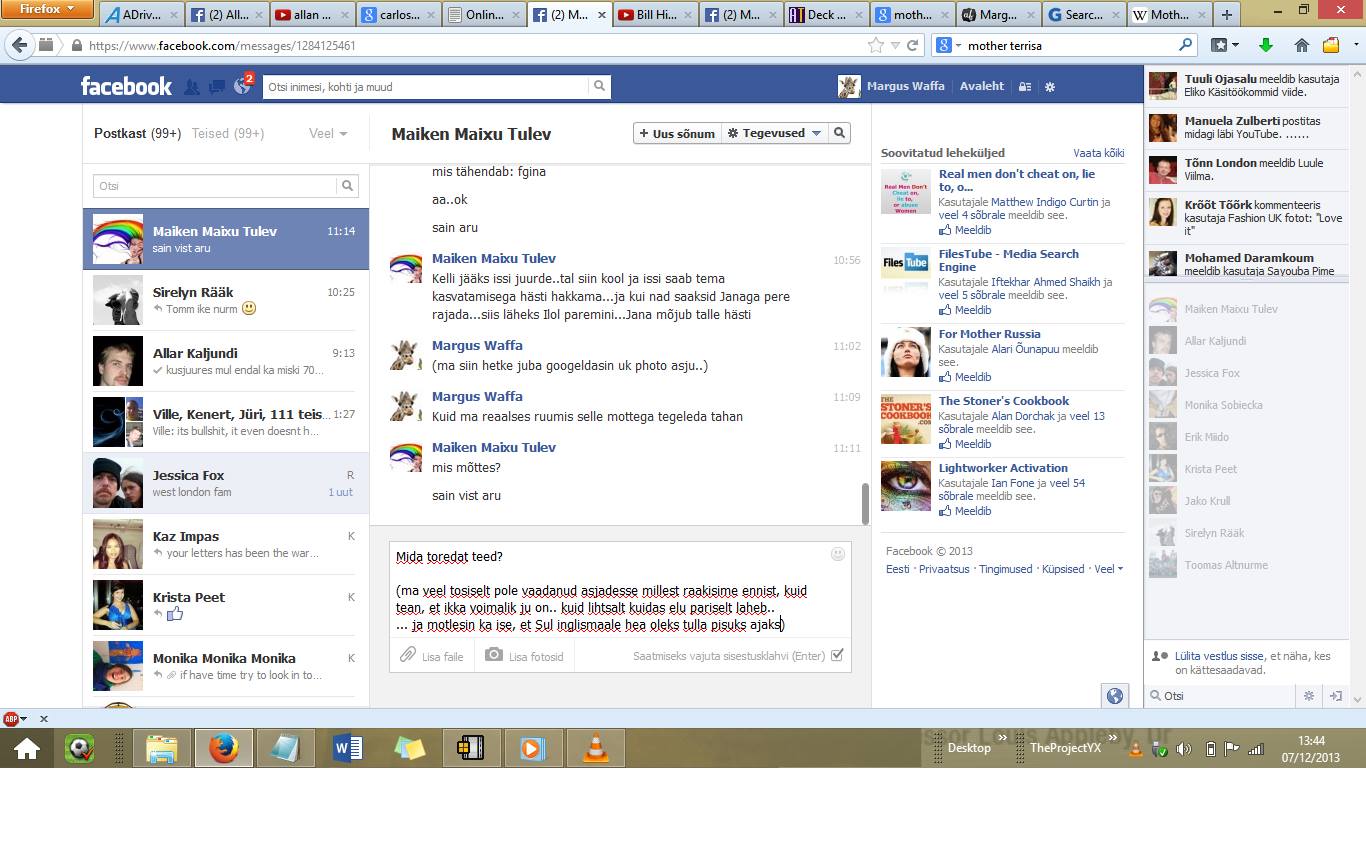Switch to the ADrive browser tab
Screen dimensions: 1366x868
(142, 14)
